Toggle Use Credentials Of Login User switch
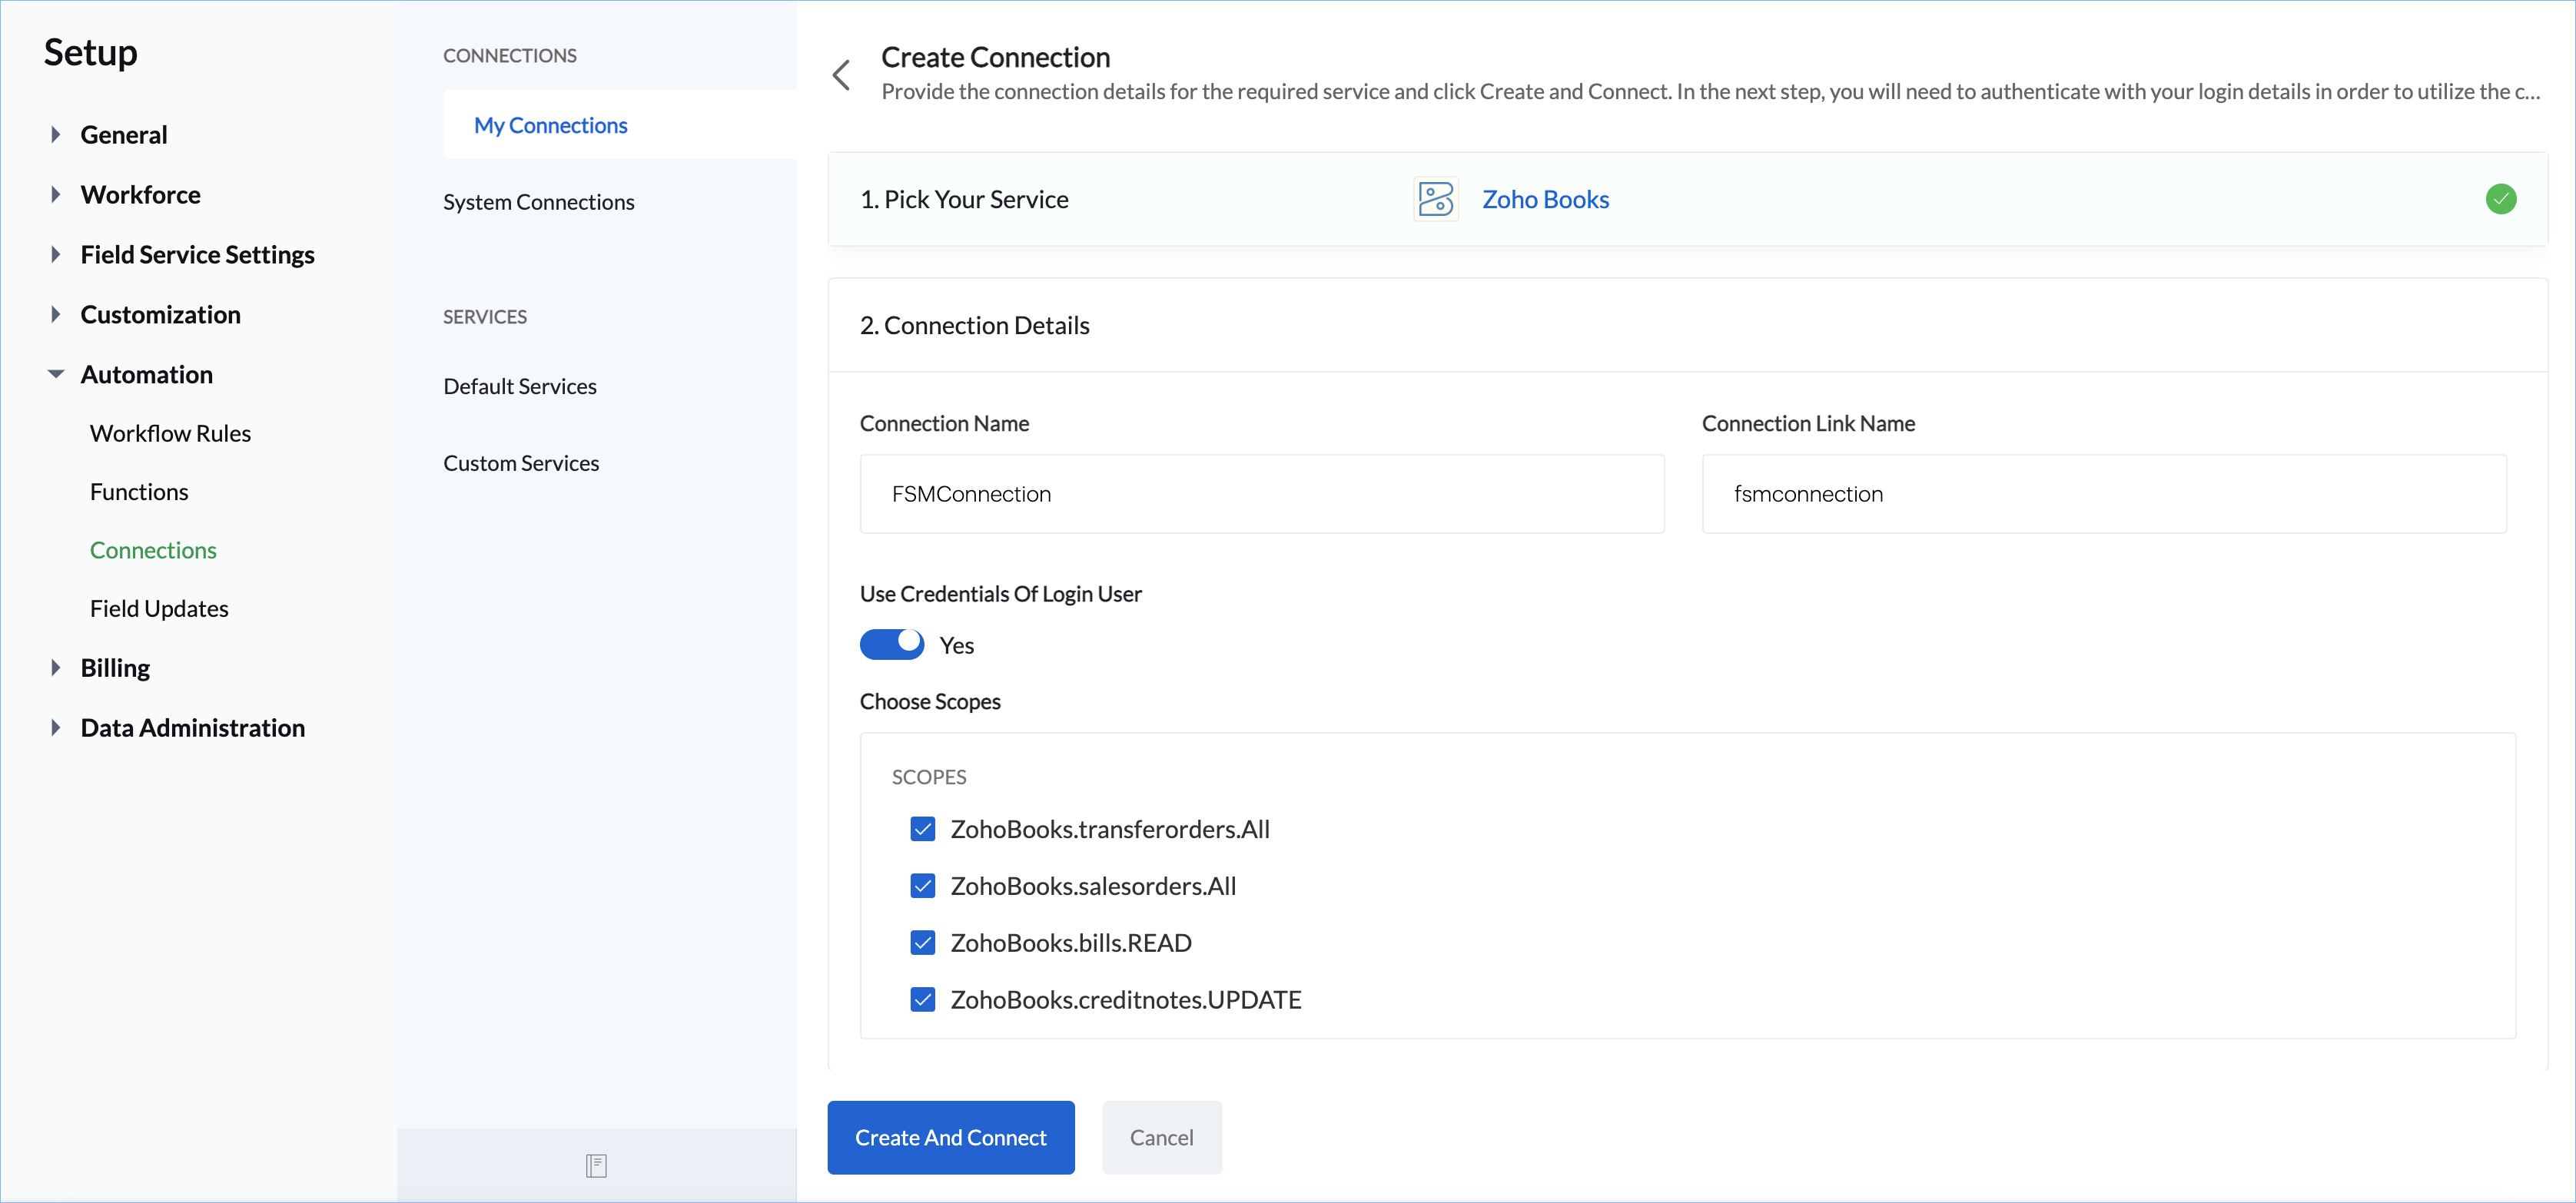Screen dimensions: 2576x1203 coord(892,644)
